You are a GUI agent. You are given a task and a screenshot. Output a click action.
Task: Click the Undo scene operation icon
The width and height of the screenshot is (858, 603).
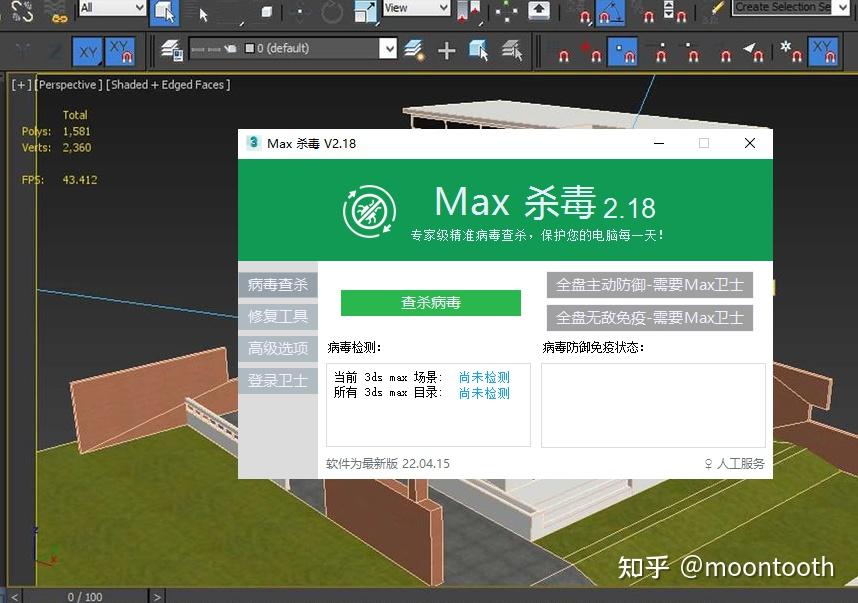click(5, 12)
